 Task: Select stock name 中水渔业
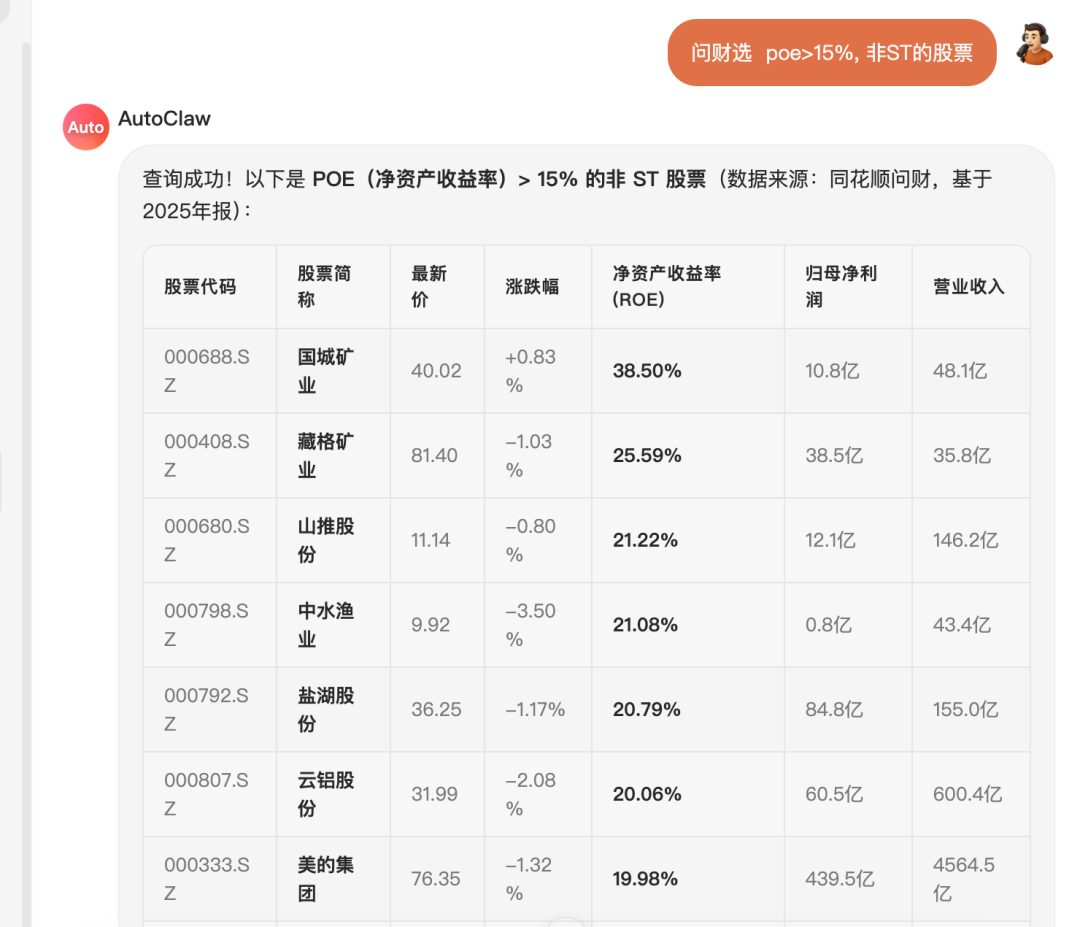pyautogui.click(x=326, y=625)
